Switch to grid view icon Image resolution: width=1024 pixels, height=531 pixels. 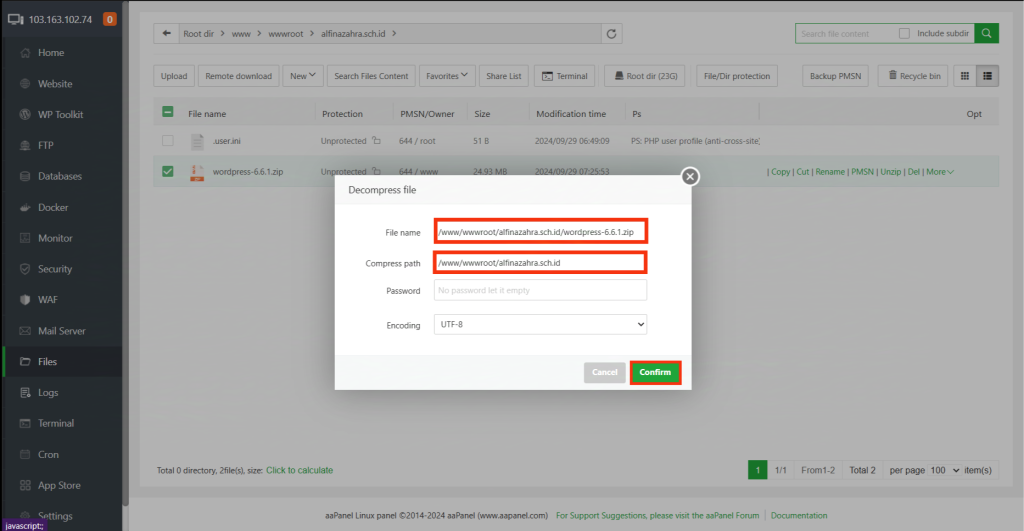click(964, 76)
